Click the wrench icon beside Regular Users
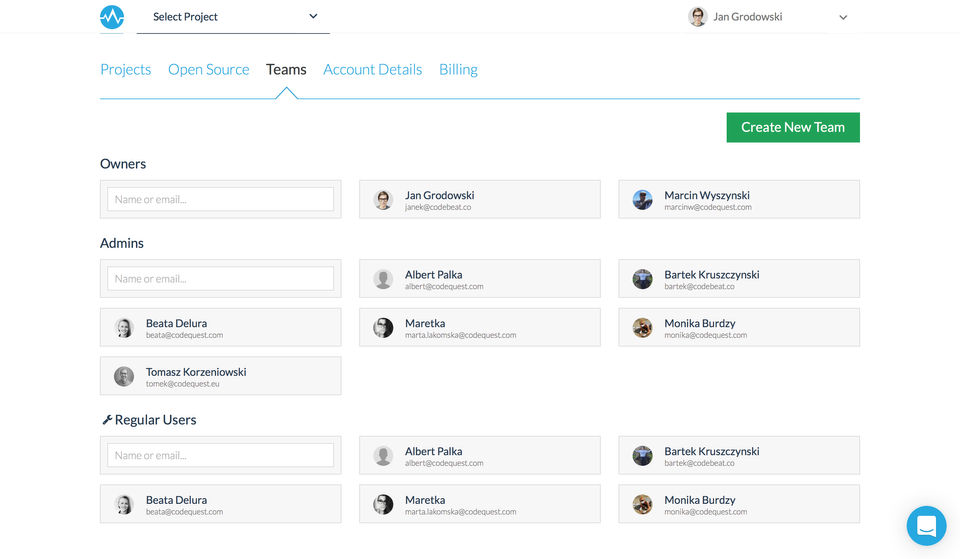The image size is (960, 559). (107, 419)
